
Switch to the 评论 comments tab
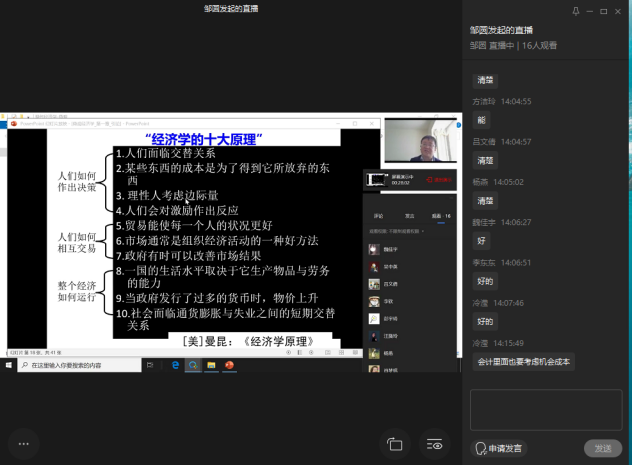[378, 215]
